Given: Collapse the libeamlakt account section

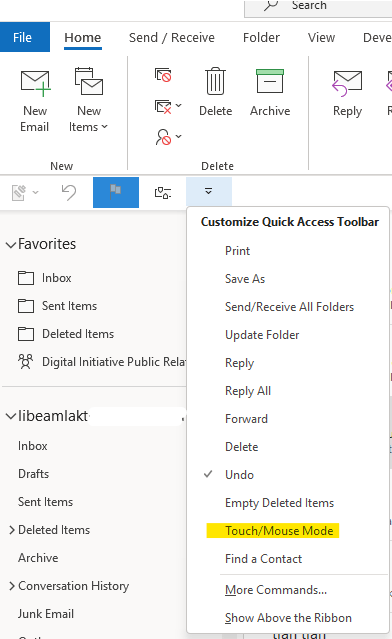Looking at the screenshot, I should coord(11,416).
